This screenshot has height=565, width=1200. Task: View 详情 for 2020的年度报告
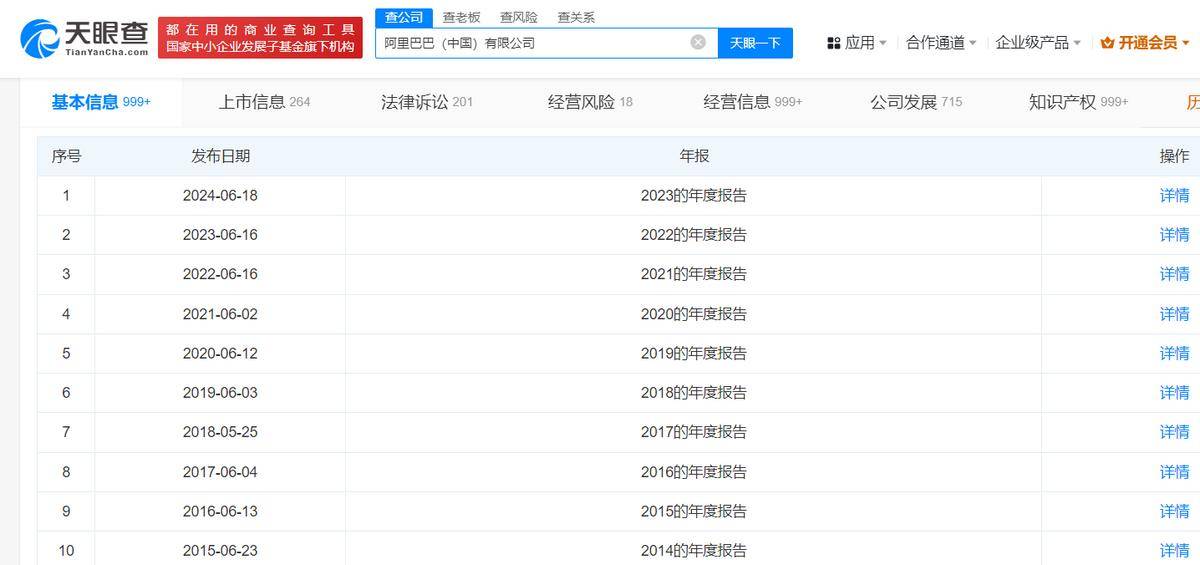pos(1174,314)
